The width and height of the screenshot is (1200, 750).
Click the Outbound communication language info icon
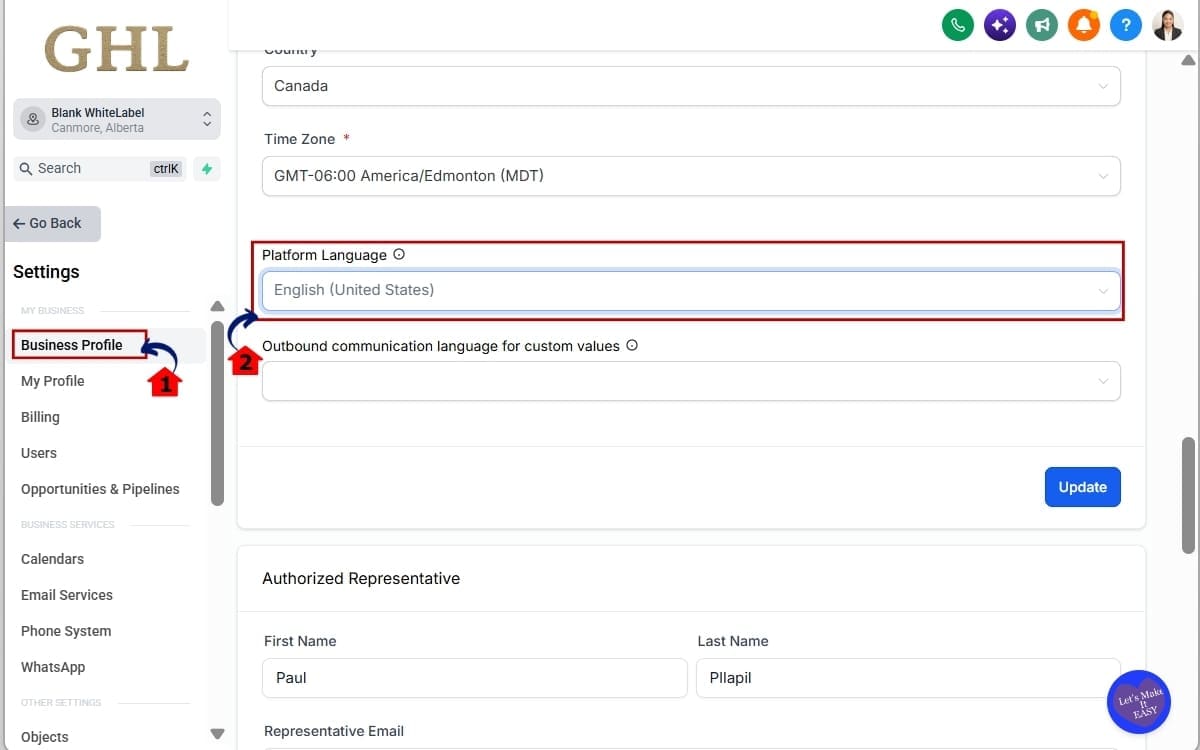[631, 346]
